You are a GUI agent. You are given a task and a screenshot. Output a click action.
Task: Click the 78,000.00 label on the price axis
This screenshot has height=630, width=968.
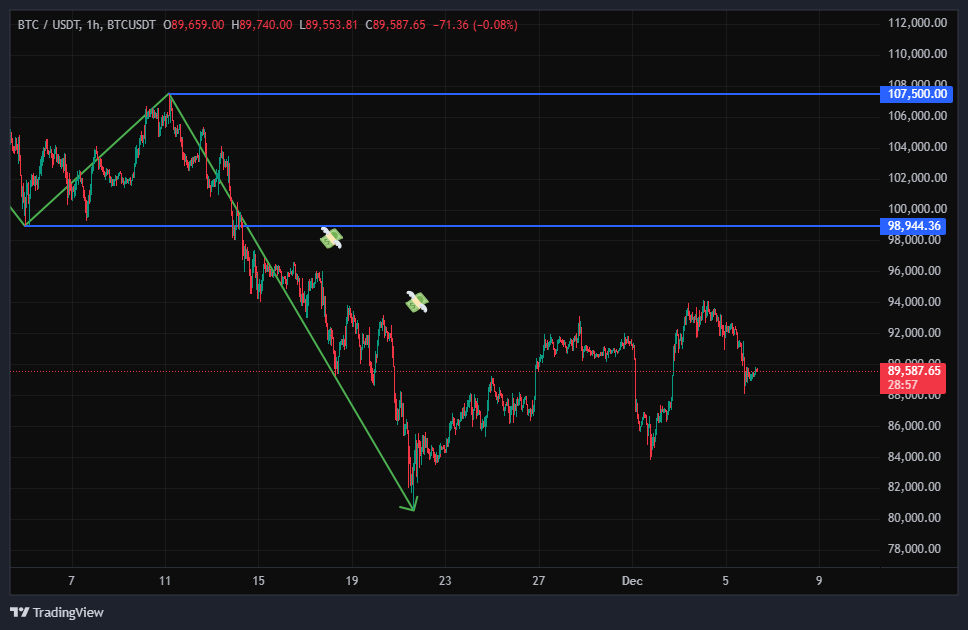[x=917, y=549]
